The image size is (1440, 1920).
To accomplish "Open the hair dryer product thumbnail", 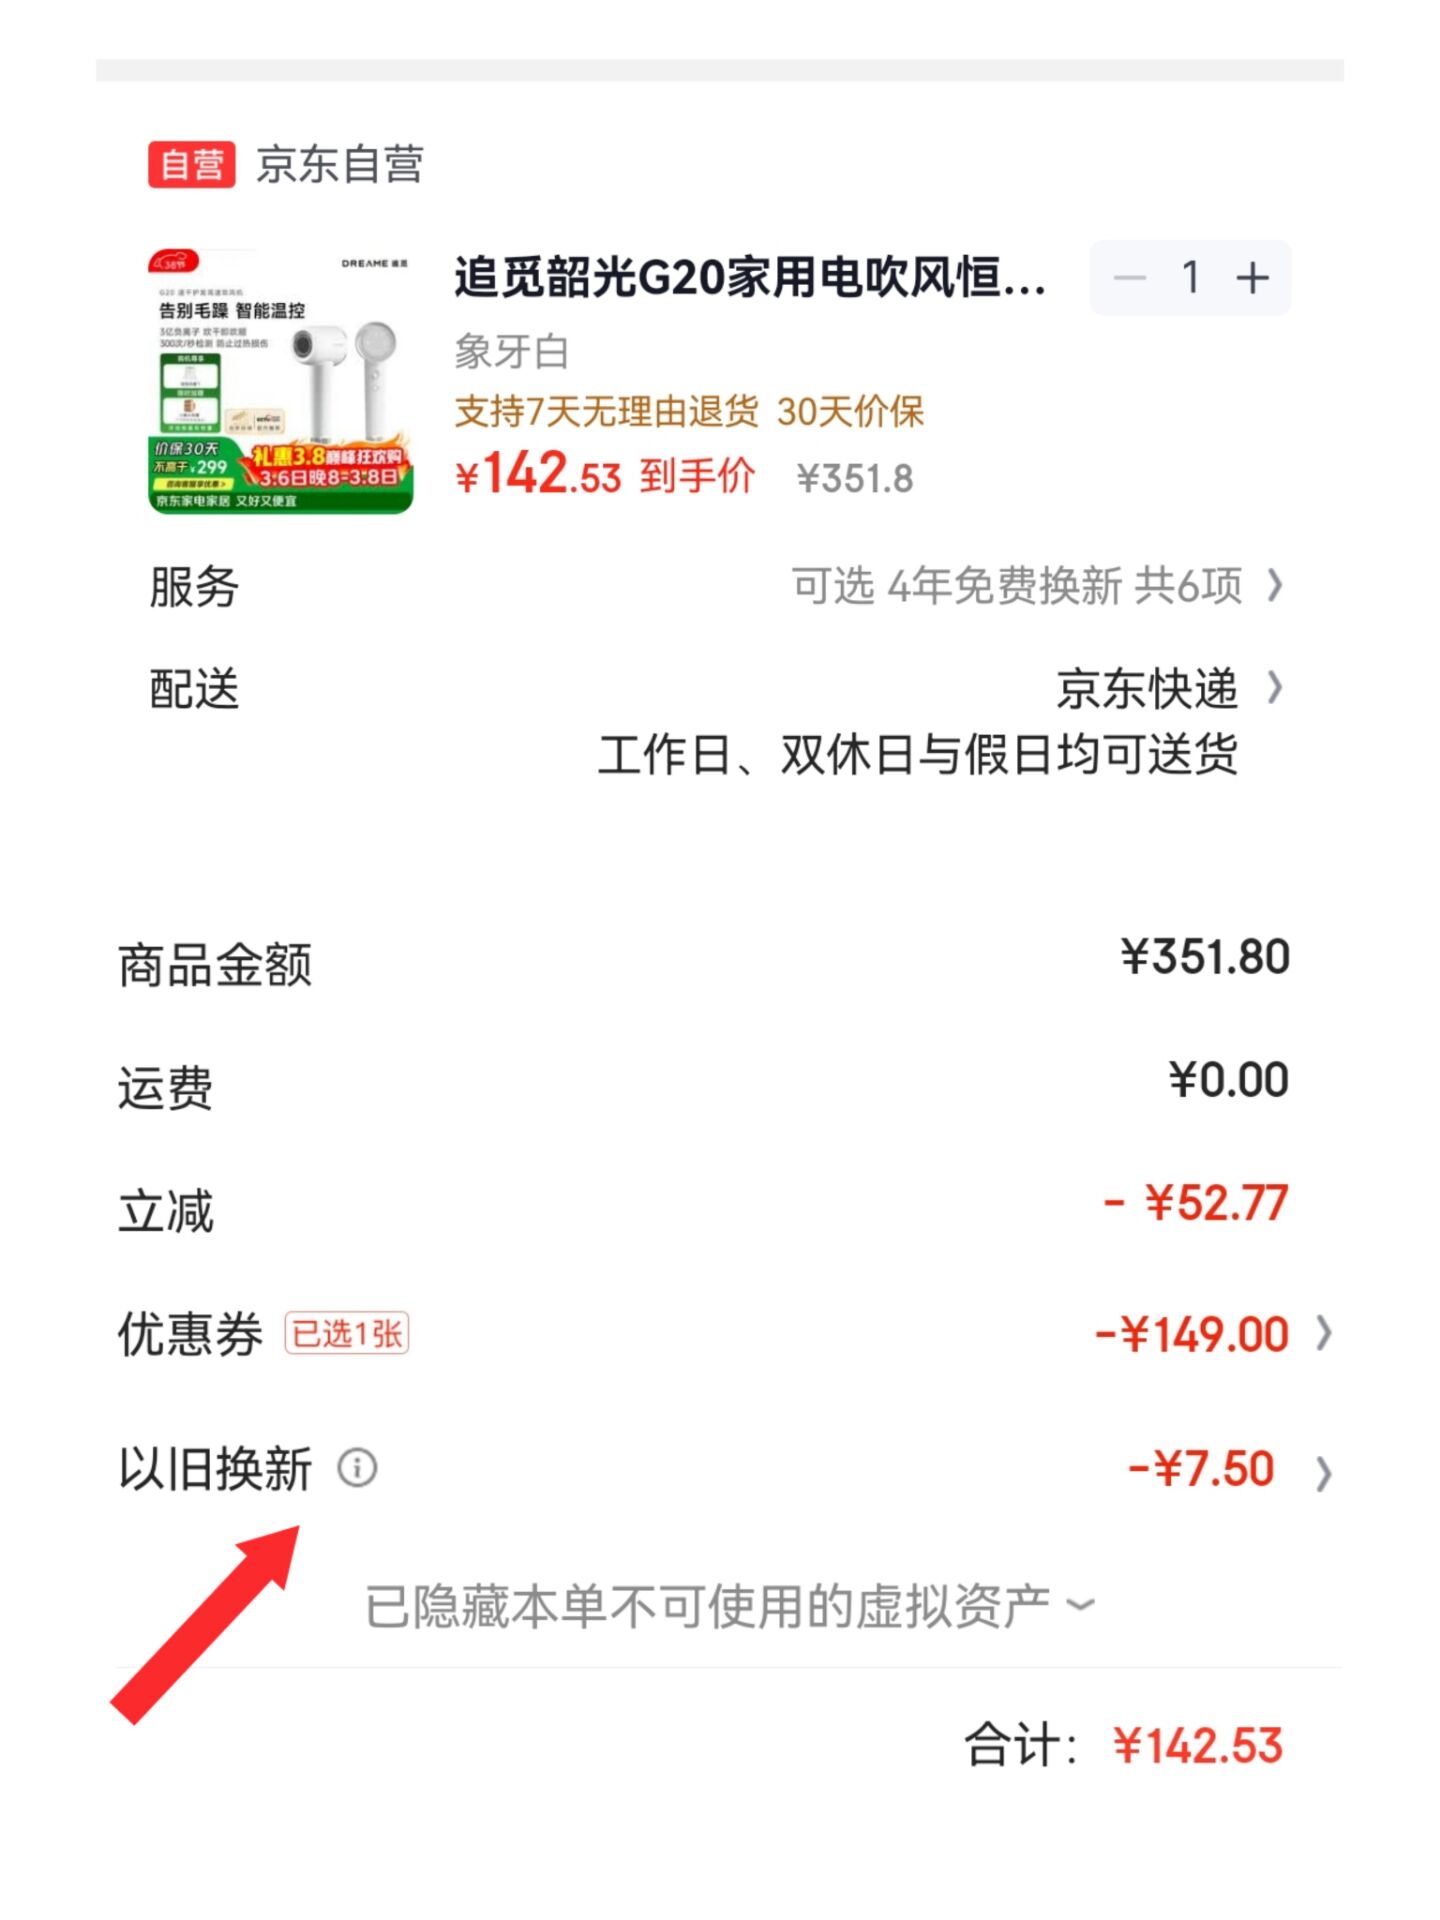I will coord(280,380).
